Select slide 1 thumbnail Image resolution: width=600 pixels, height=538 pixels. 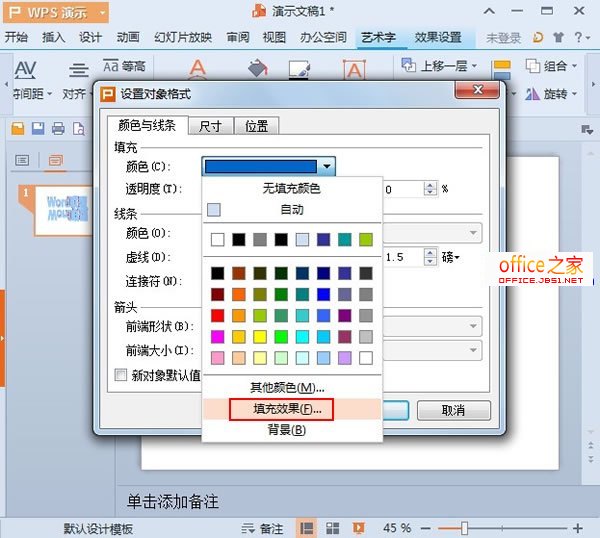(63, 210)
